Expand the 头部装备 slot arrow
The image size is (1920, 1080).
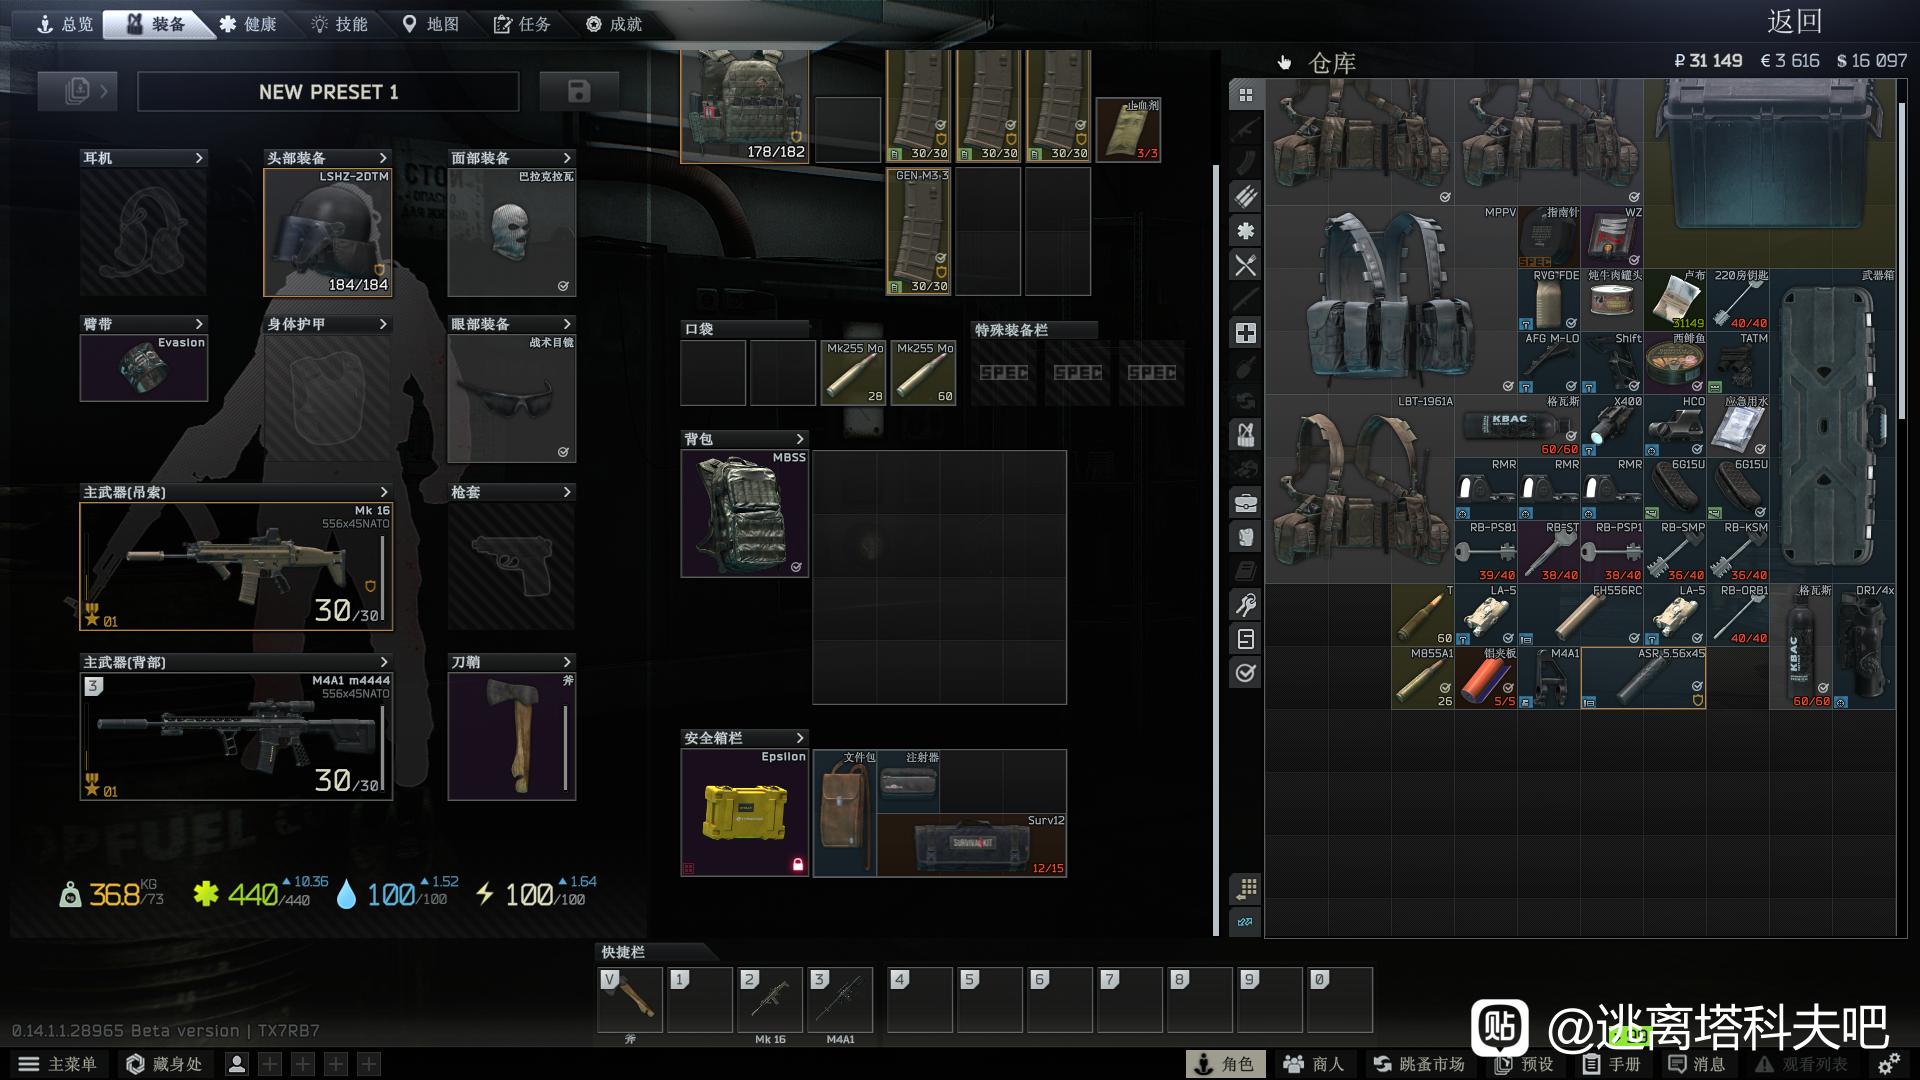[x=383, y=158]
